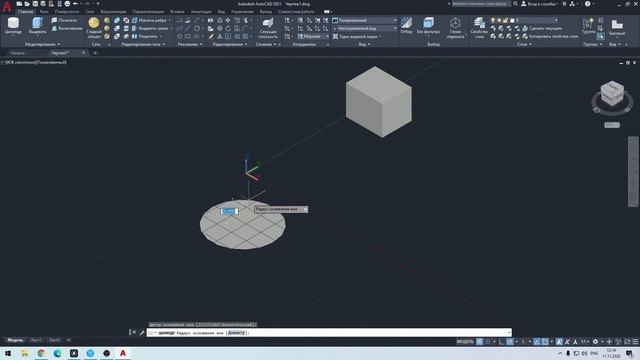Viewport: 640px width, 360px height.
Task: Open the layer selection dropdown
Action: [x=524, y=20]
